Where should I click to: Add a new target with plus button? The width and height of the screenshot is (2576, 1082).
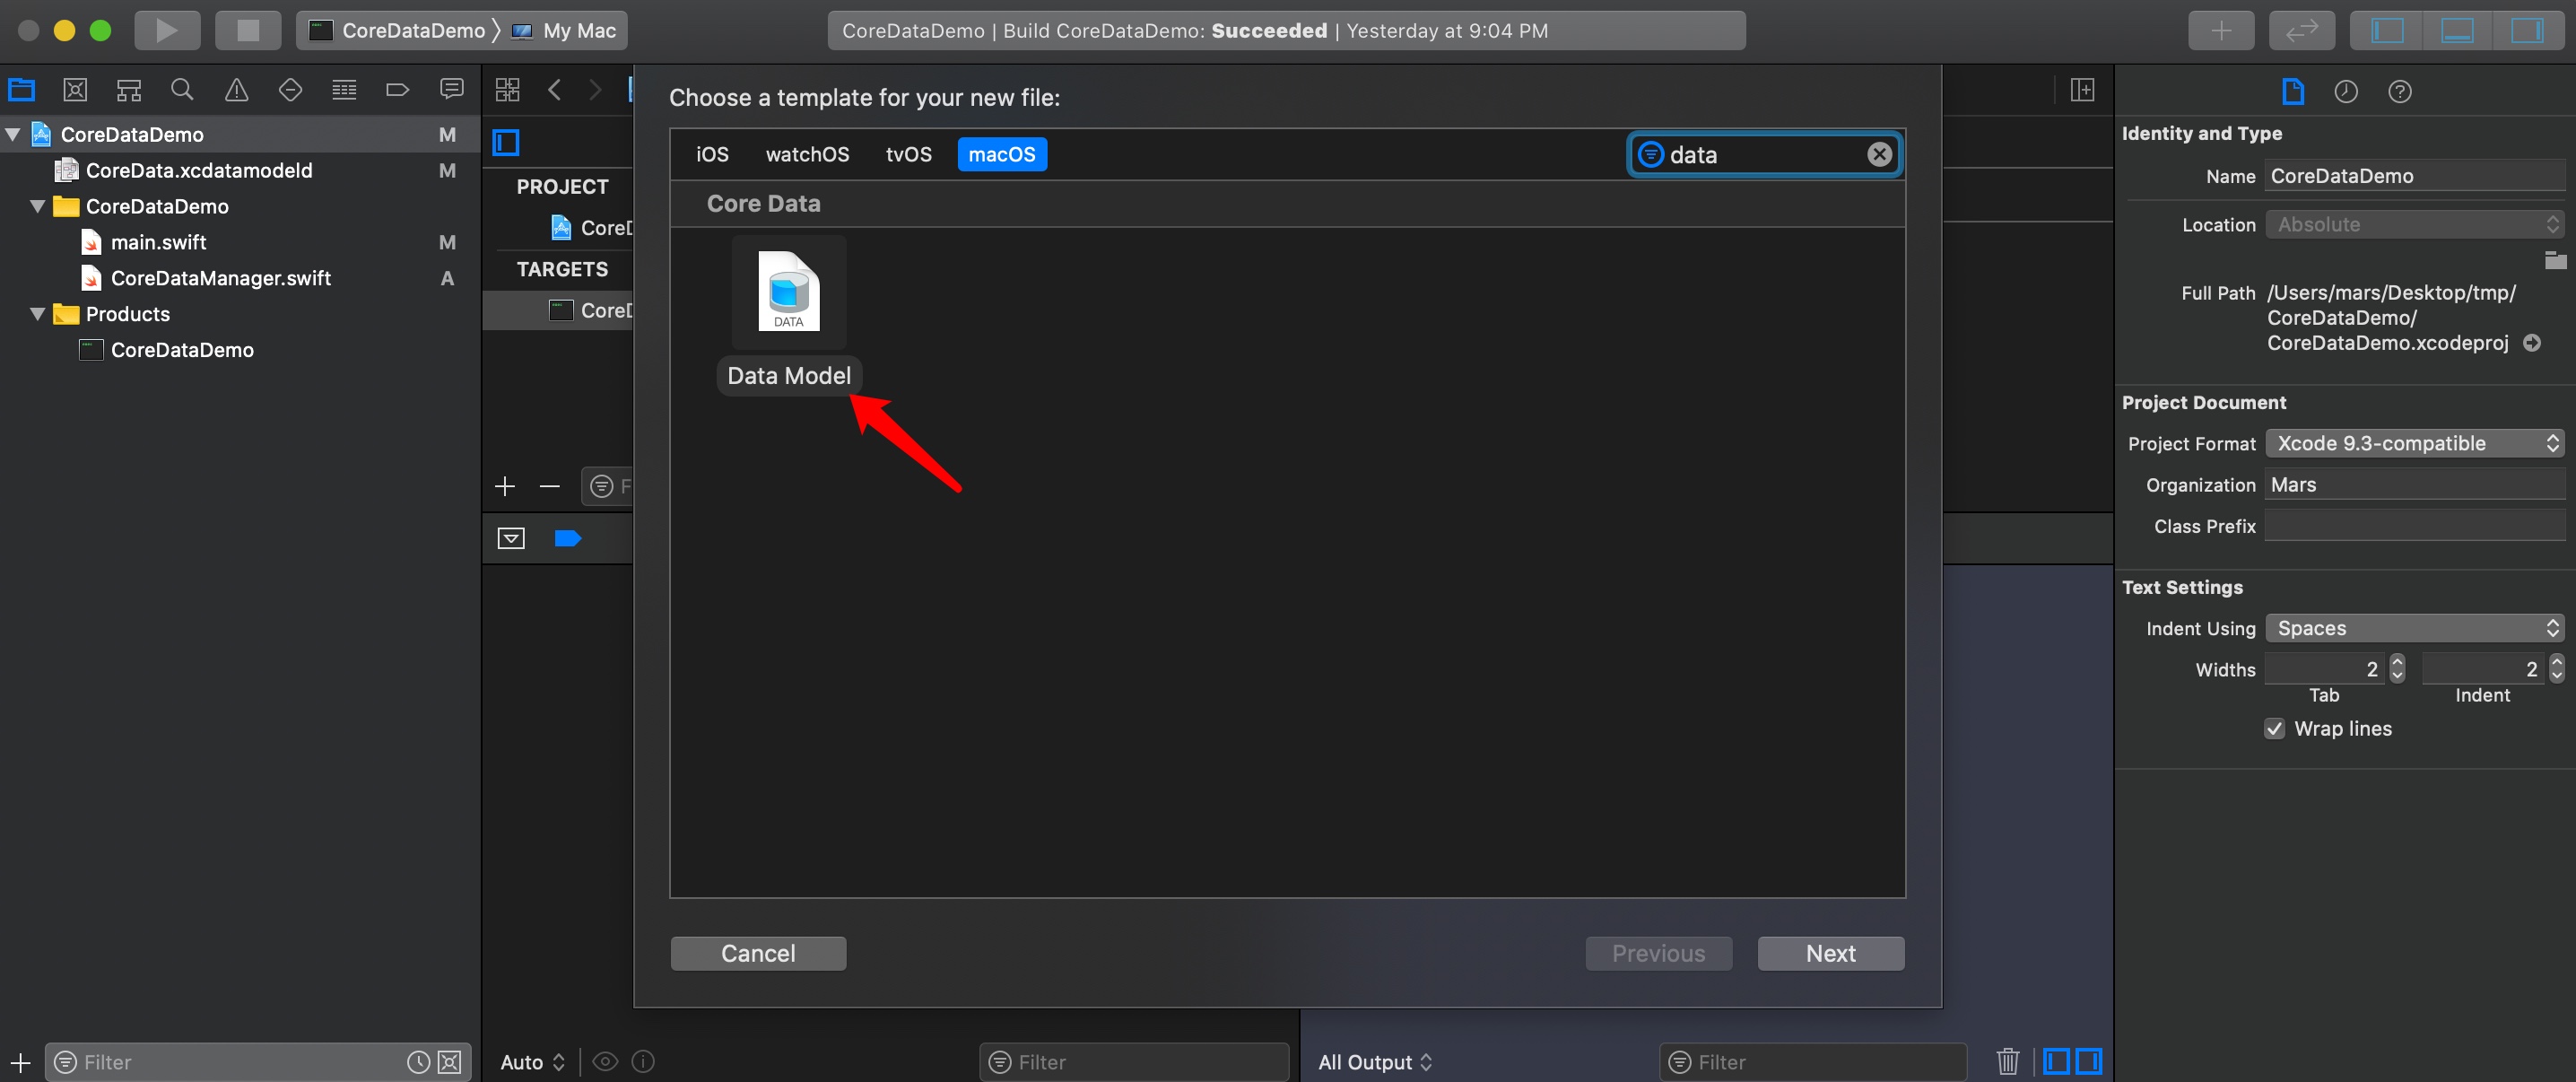pyautogui.click(x=505, y=486)
